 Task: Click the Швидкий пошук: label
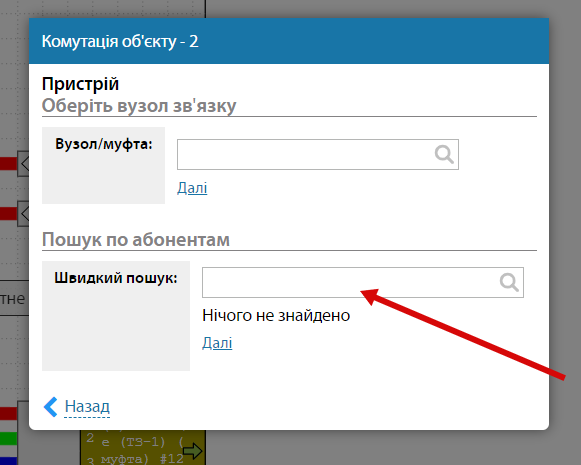(x=116, y=278)
